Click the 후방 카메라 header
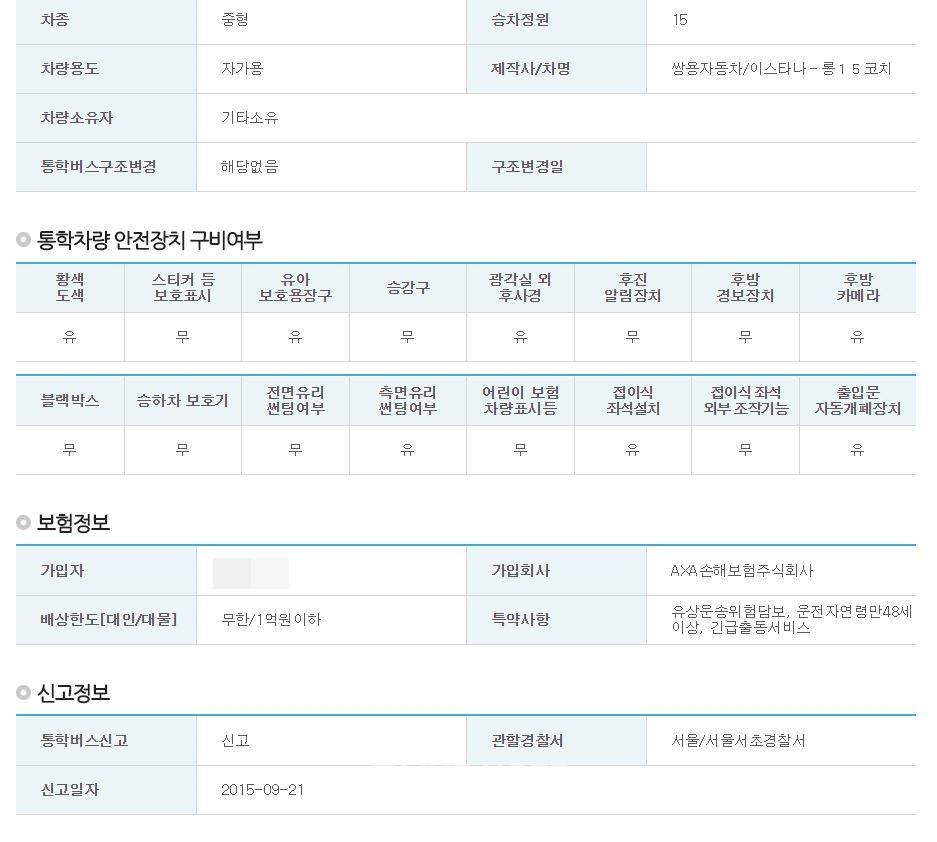The image size is (937, 842). tap(858, 287)
